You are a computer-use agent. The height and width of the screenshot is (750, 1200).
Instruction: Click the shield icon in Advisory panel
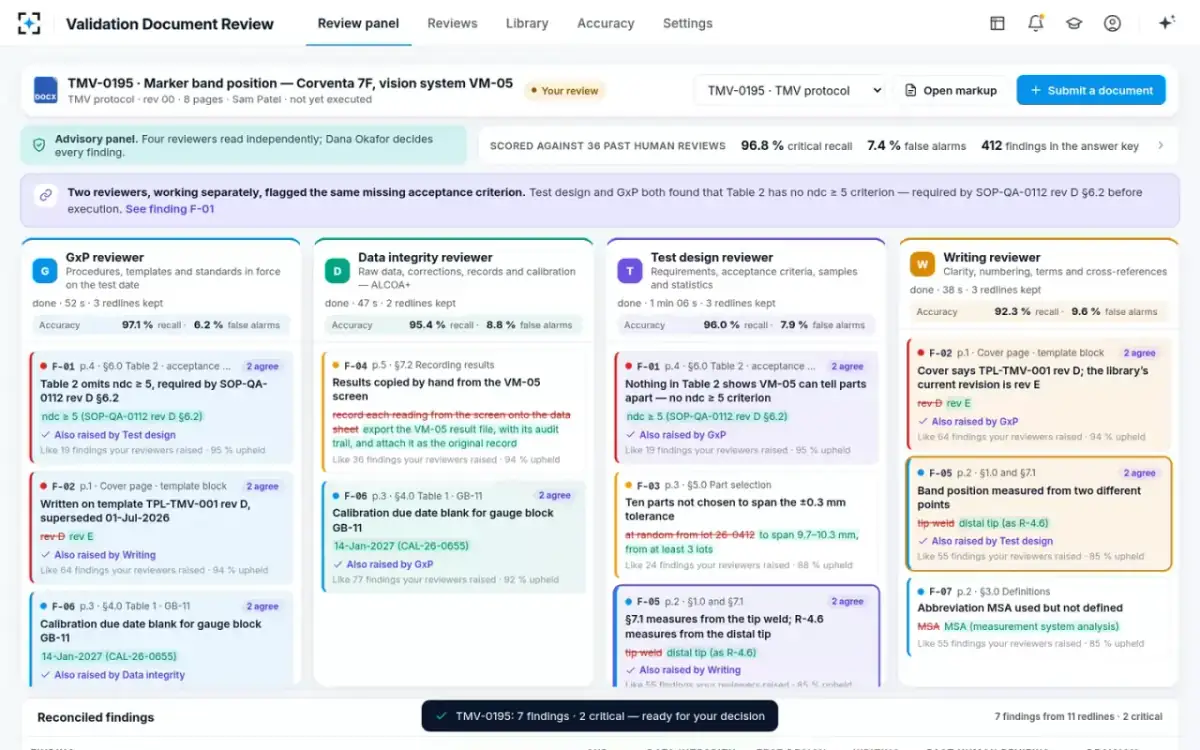tap(39, 145)
